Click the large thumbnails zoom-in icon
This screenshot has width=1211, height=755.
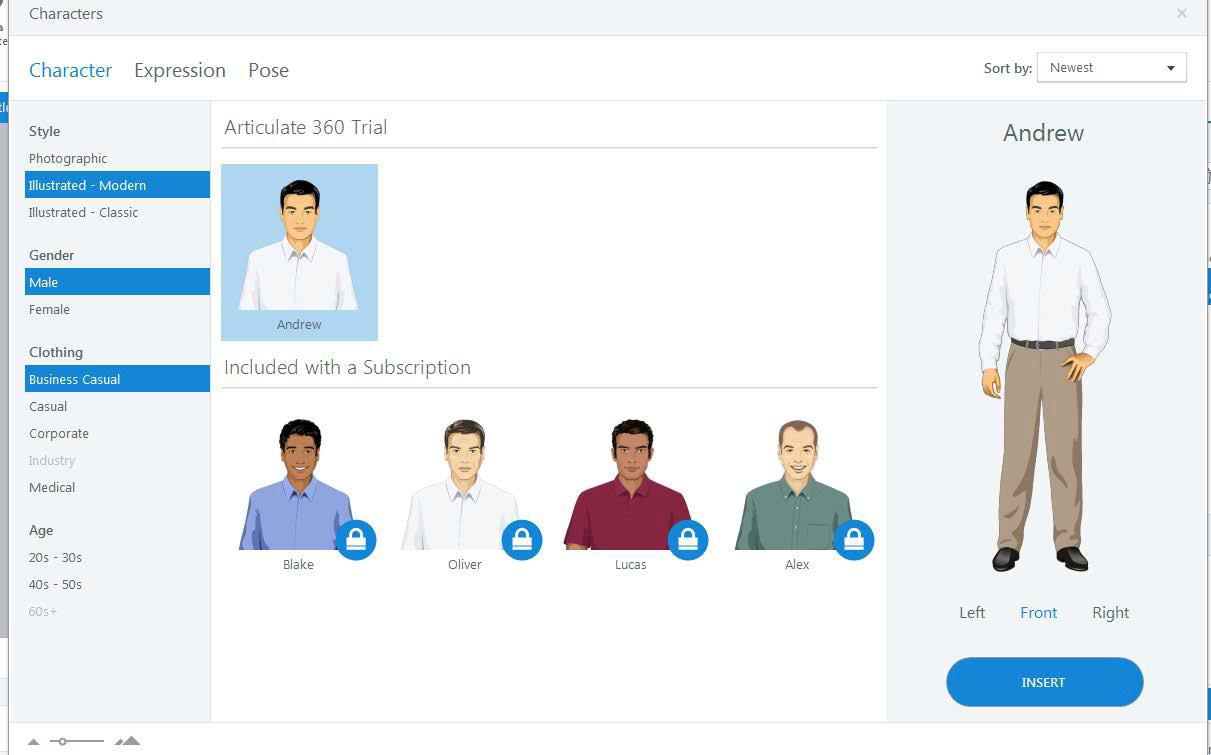click(x=127, y=741)
